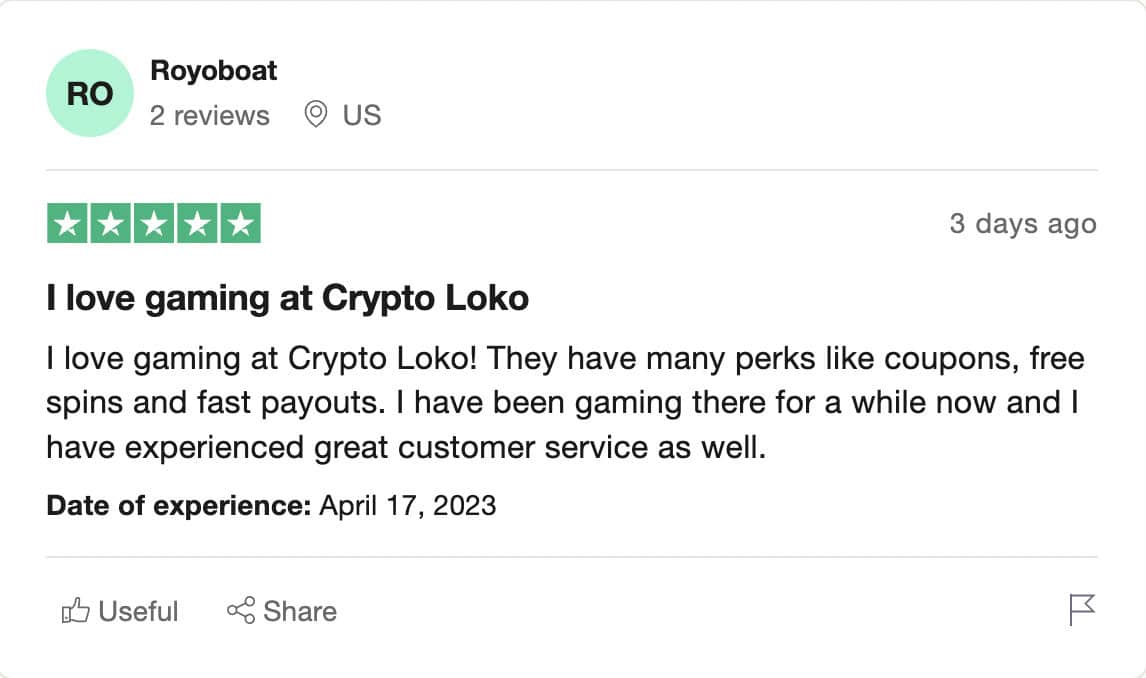Viewport: 1146px width, 678px height.
Task: Mark the review as Useful via its label
Action: coord(138,611)
